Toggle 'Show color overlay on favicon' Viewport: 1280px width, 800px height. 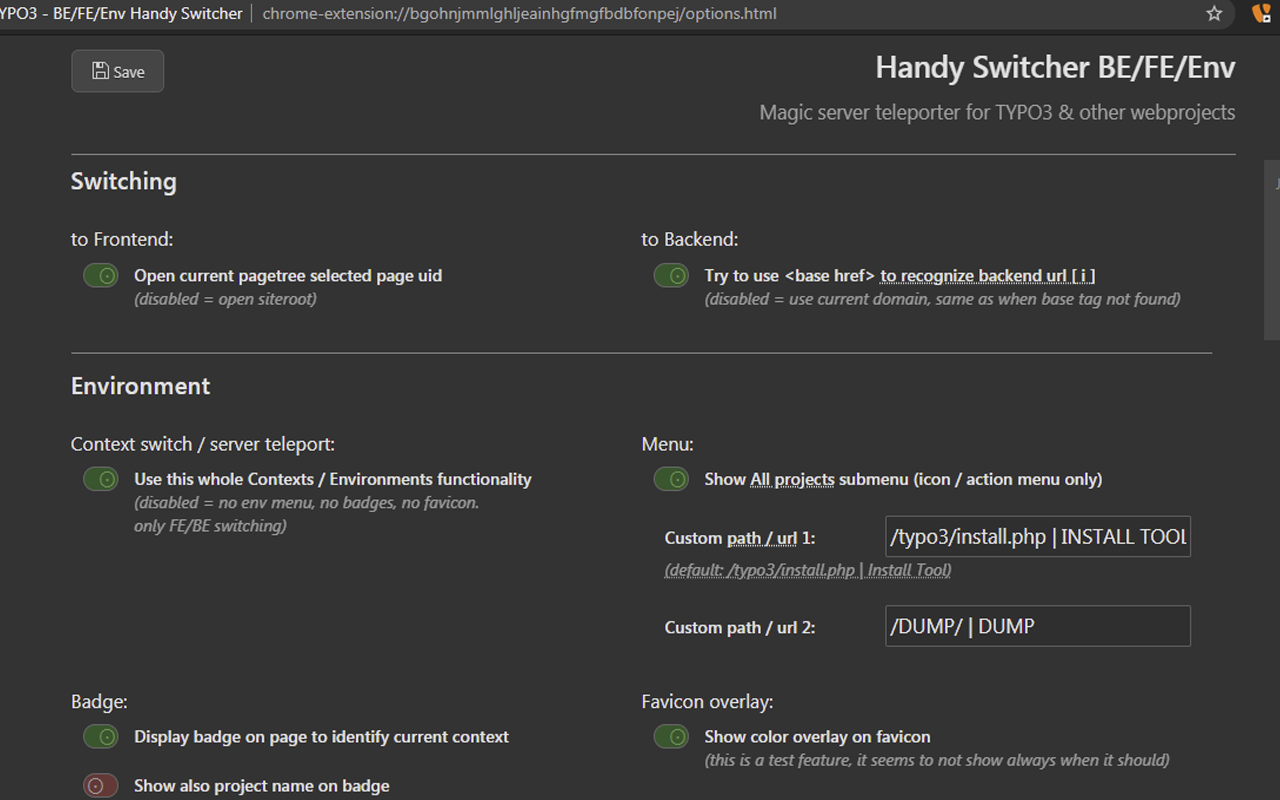671,737
